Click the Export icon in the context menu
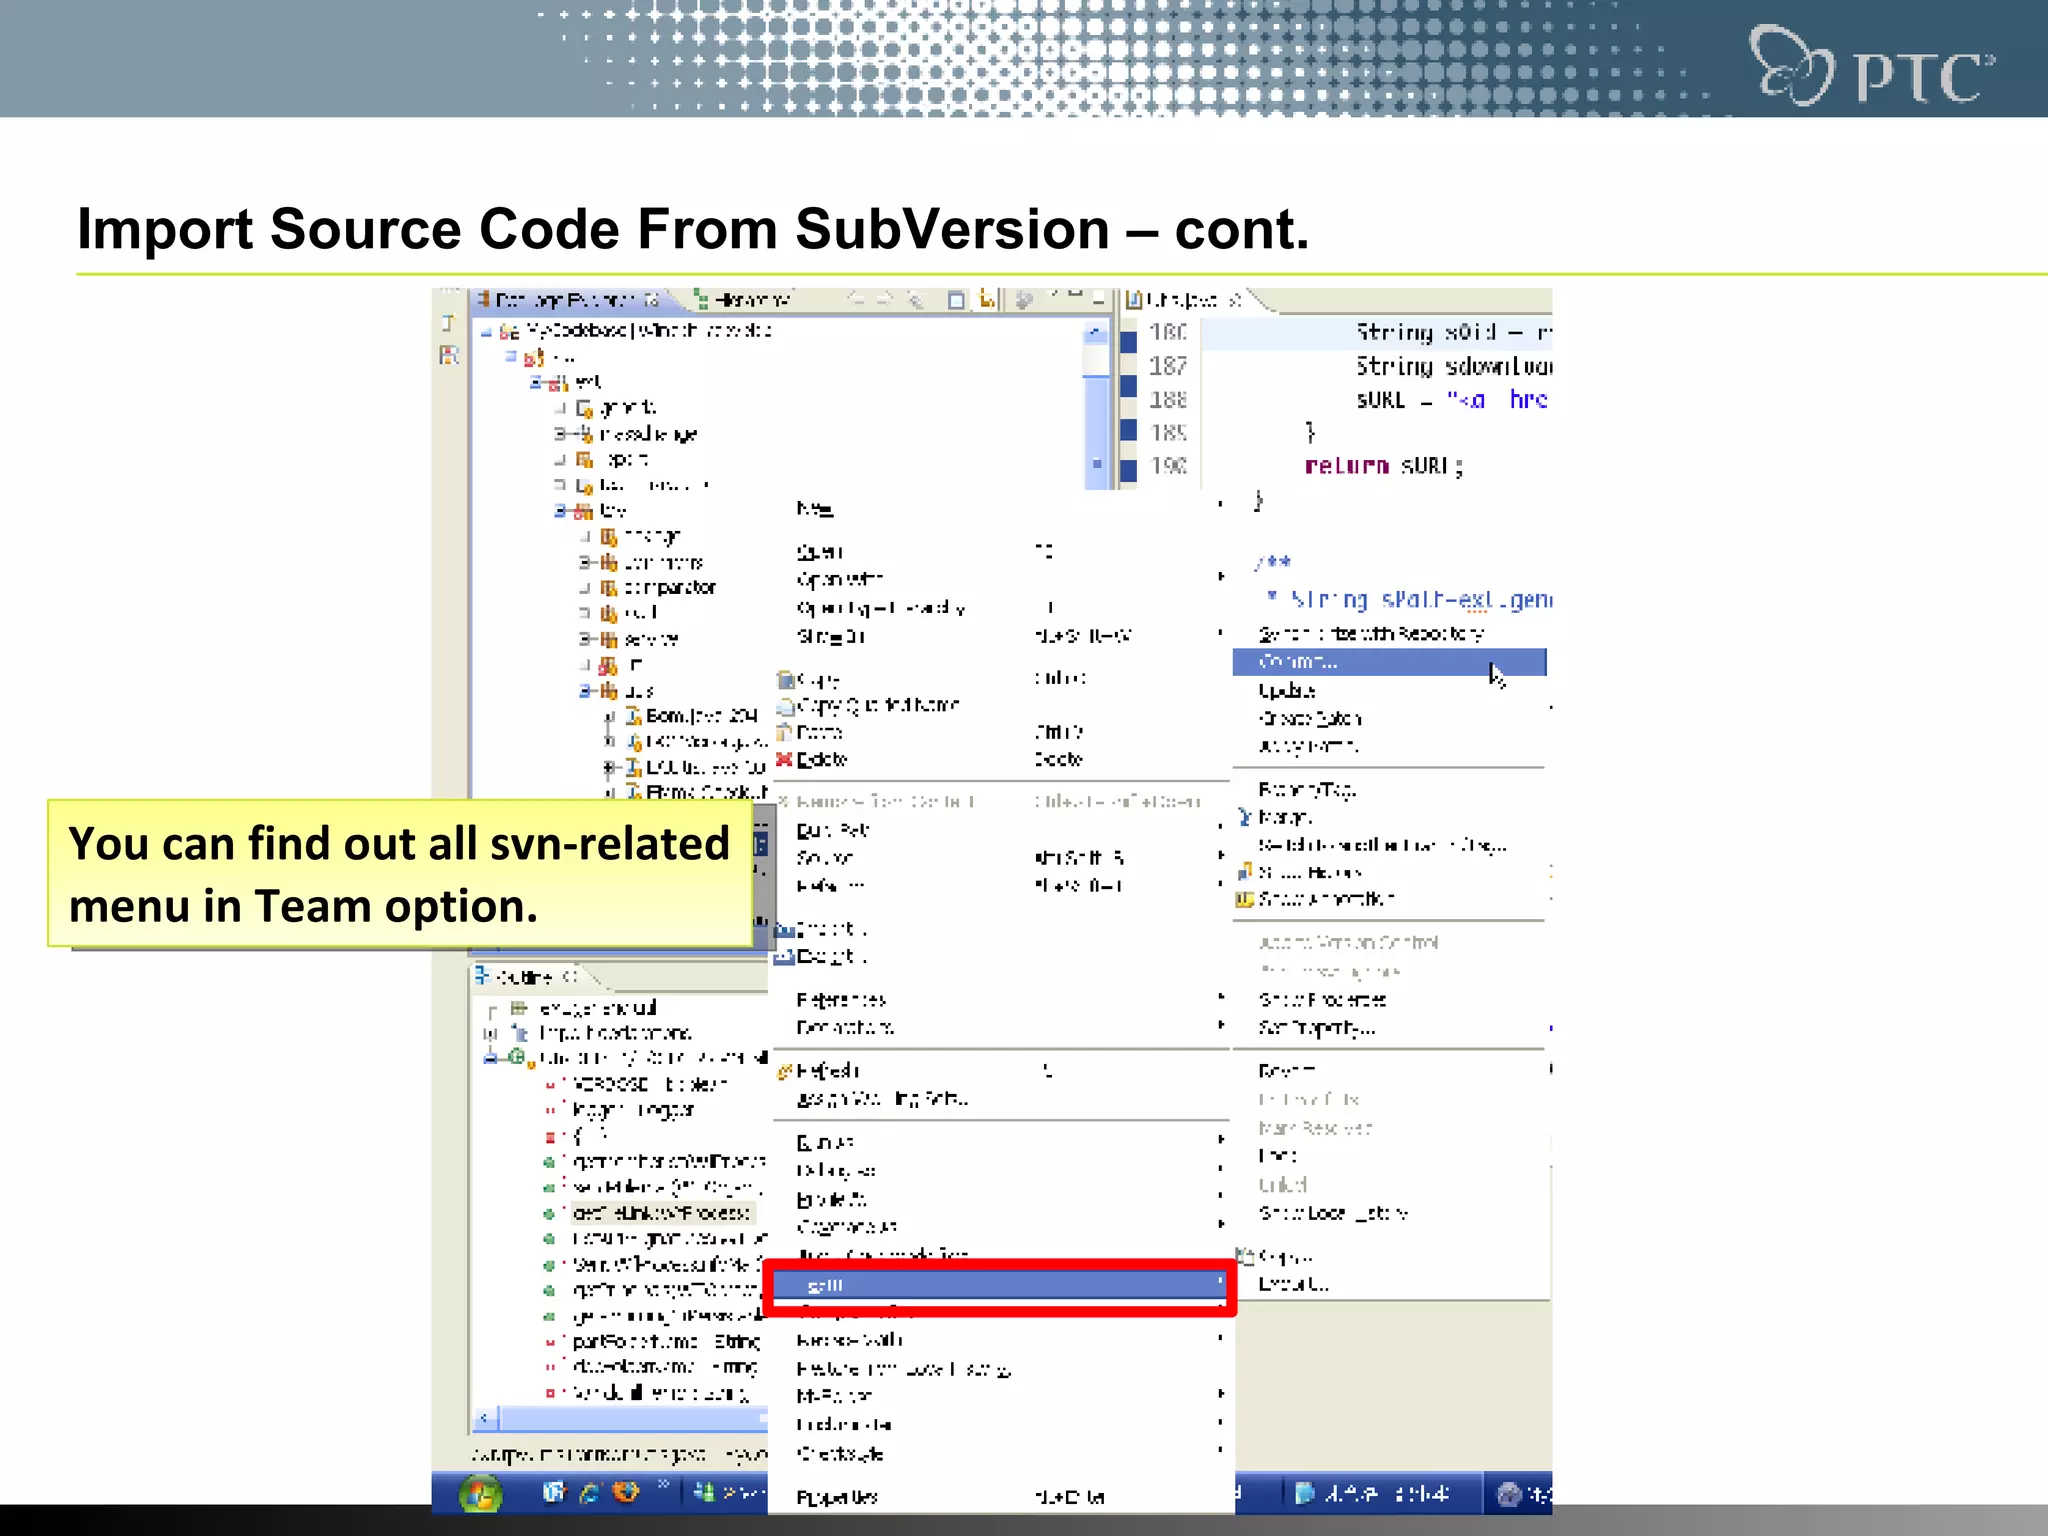Viewport: 2048px width, 1536px height. pyautogui.click(x=785, y=957)
